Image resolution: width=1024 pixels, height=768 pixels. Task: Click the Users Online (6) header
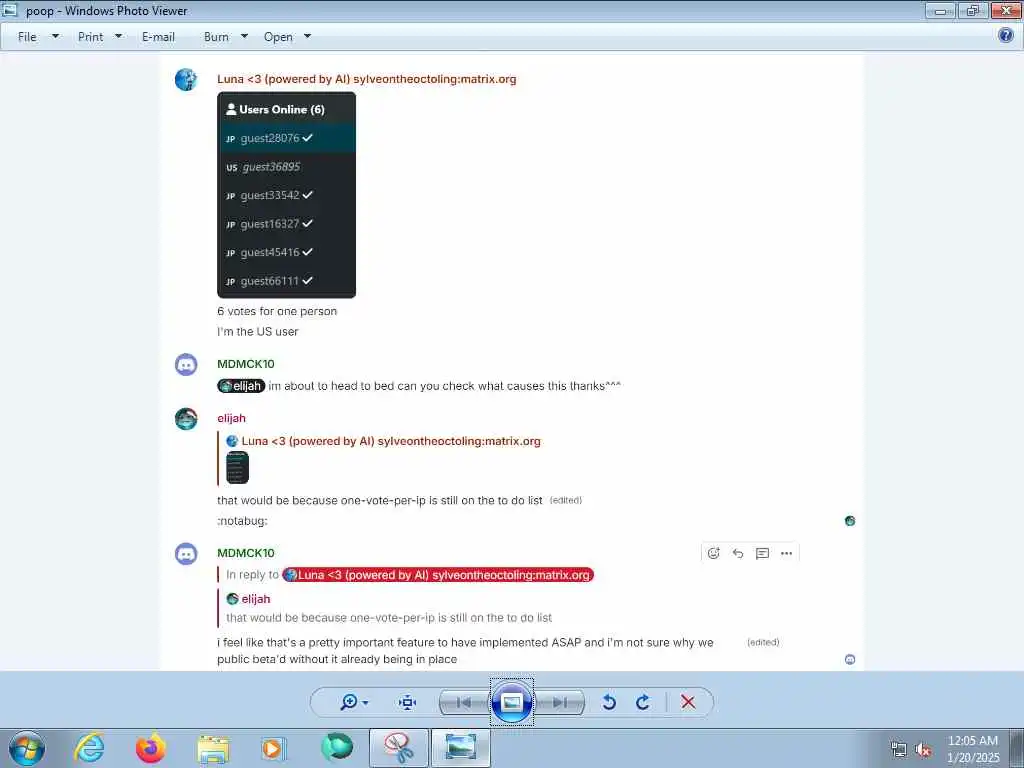click(276, 109)
